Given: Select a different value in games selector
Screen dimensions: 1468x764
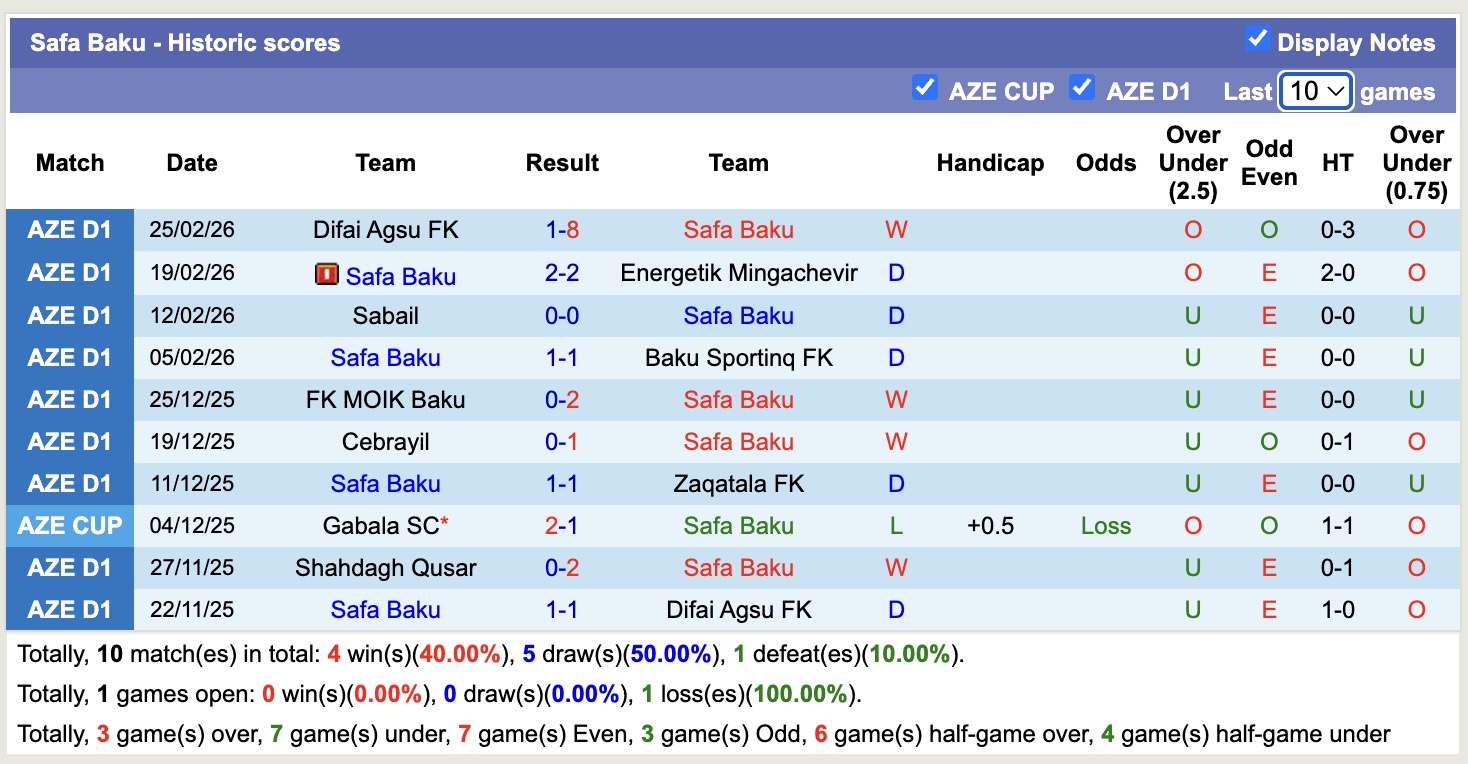Looking at the screenshot, I should [x=1315, y=90].
